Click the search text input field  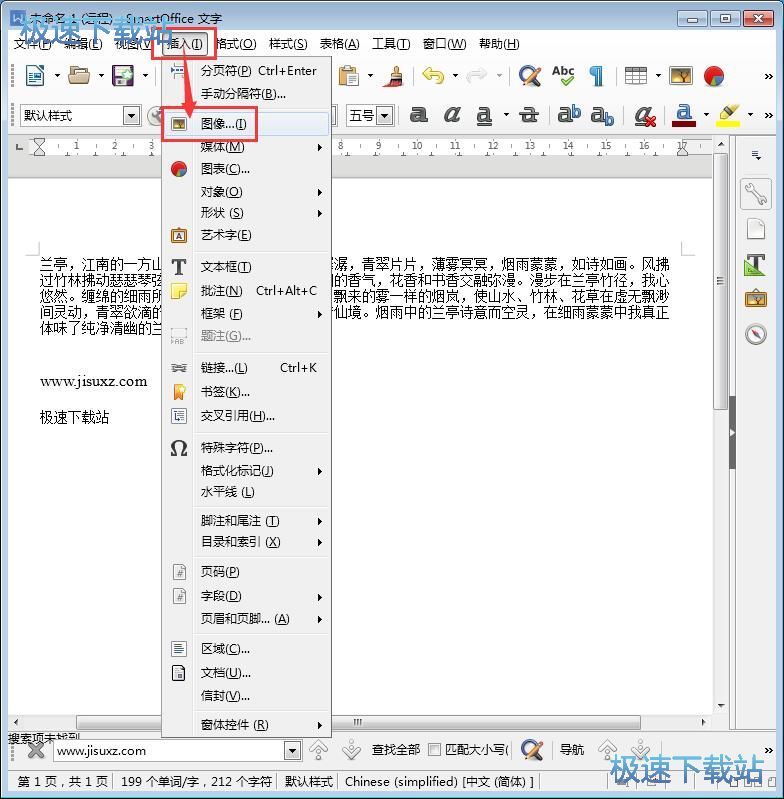pyautogui.click(x=169, y=751)
